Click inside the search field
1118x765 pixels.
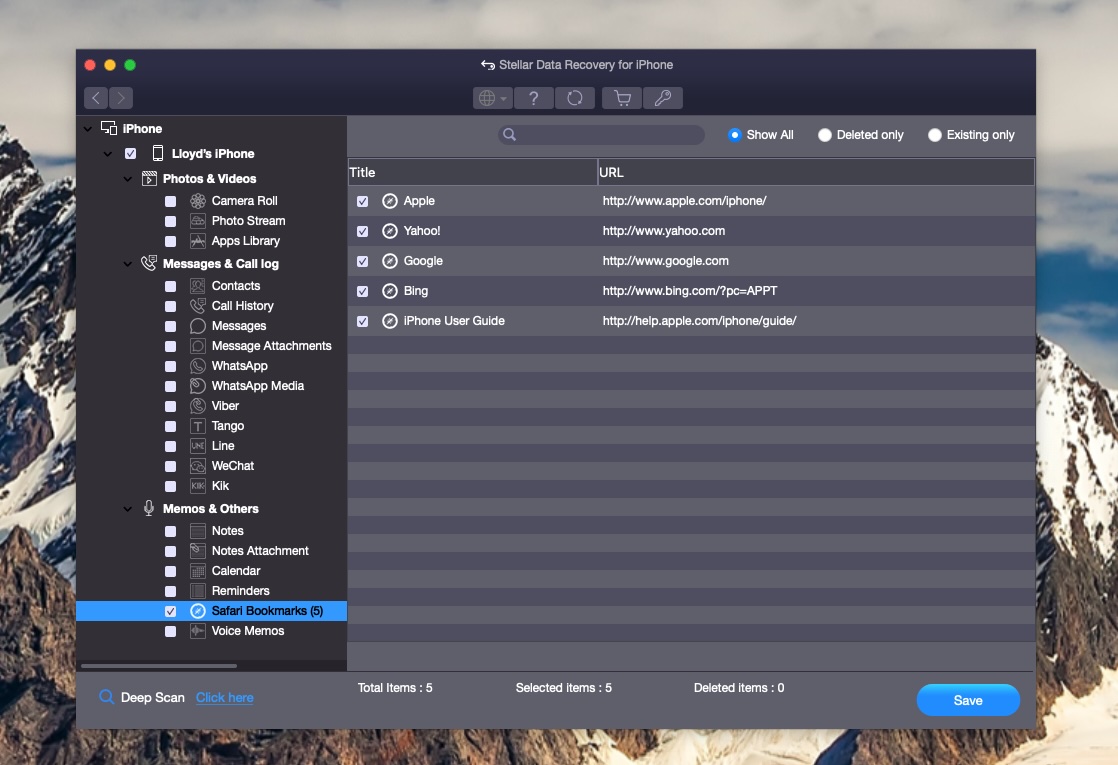click(601, 134)
